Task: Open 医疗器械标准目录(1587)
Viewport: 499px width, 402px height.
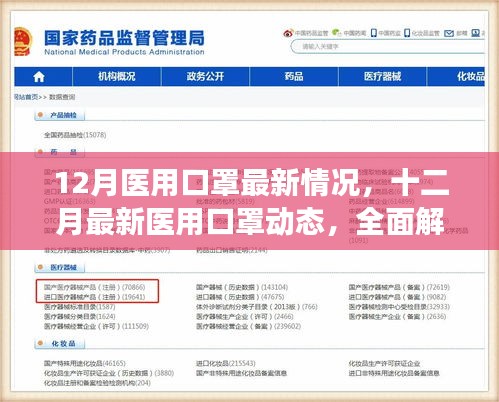Action: 79,307
